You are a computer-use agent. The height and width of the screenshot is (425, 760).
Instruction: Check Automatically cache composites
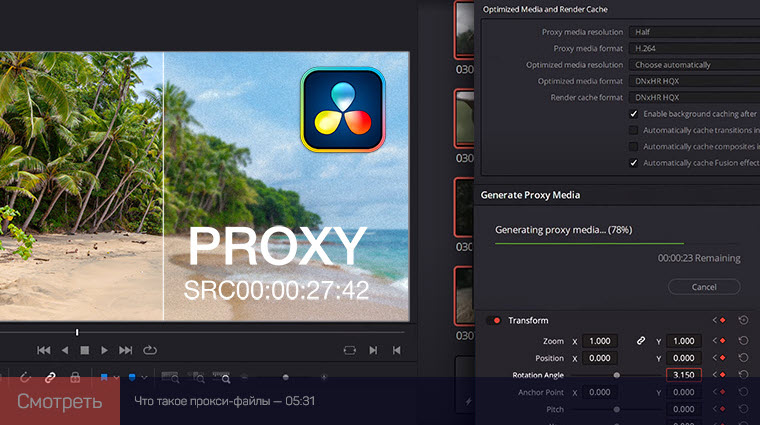click(633, 146)
